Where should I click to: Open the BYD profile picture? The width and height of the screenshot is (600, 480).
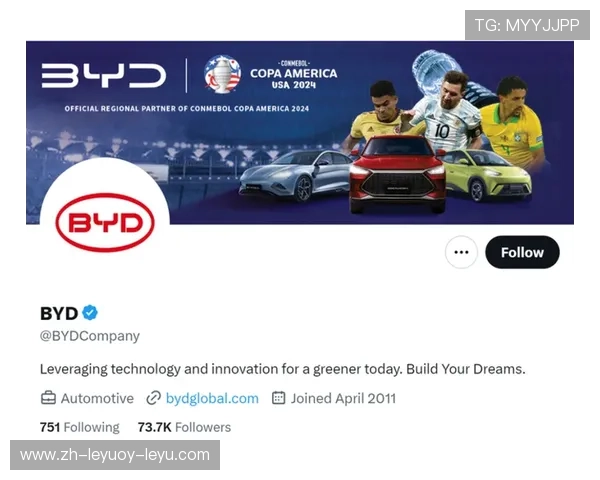(x=105, y=222)
